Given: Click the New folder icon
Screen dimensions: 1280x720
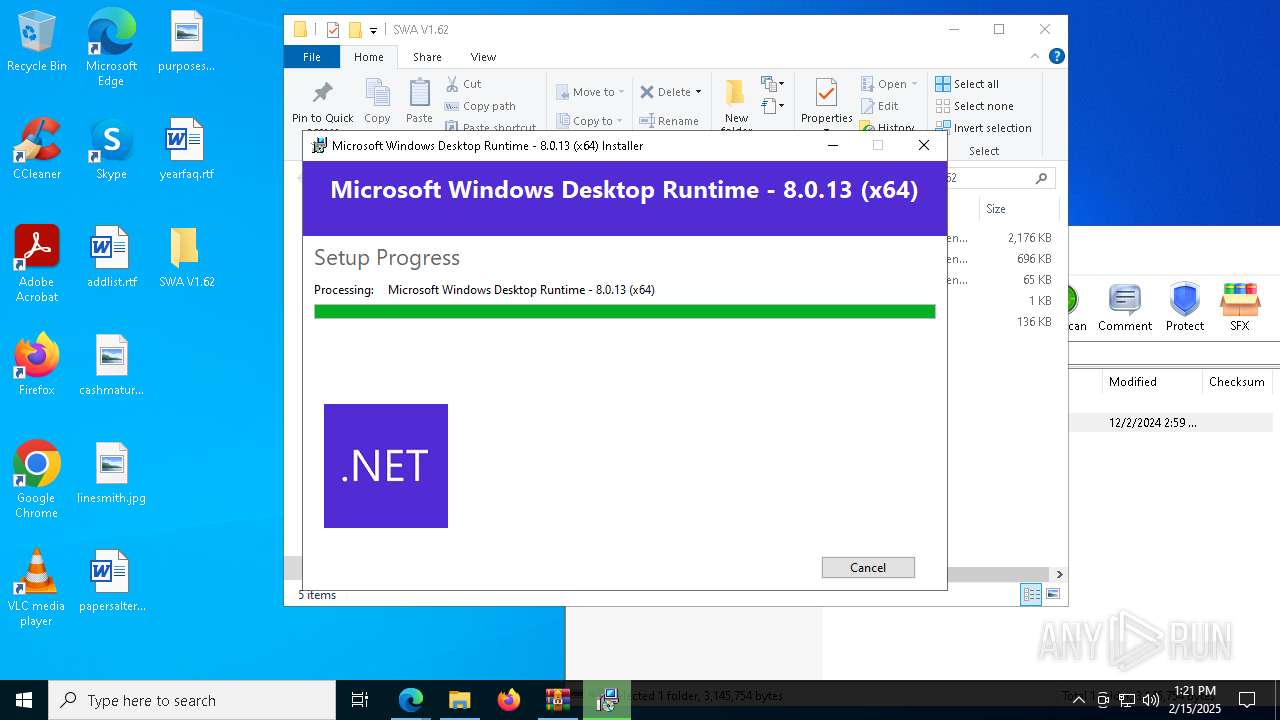Looking at the screenshot, I should [x=736, y=93].
